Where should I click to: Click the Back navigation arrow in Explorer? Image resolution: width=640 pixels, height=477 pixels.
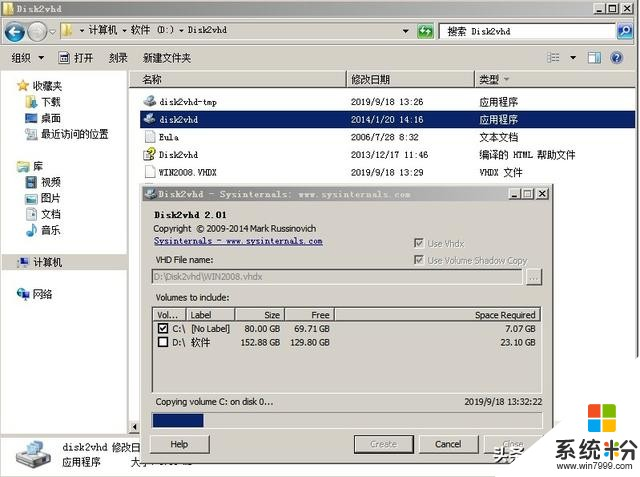pos(15,32)
